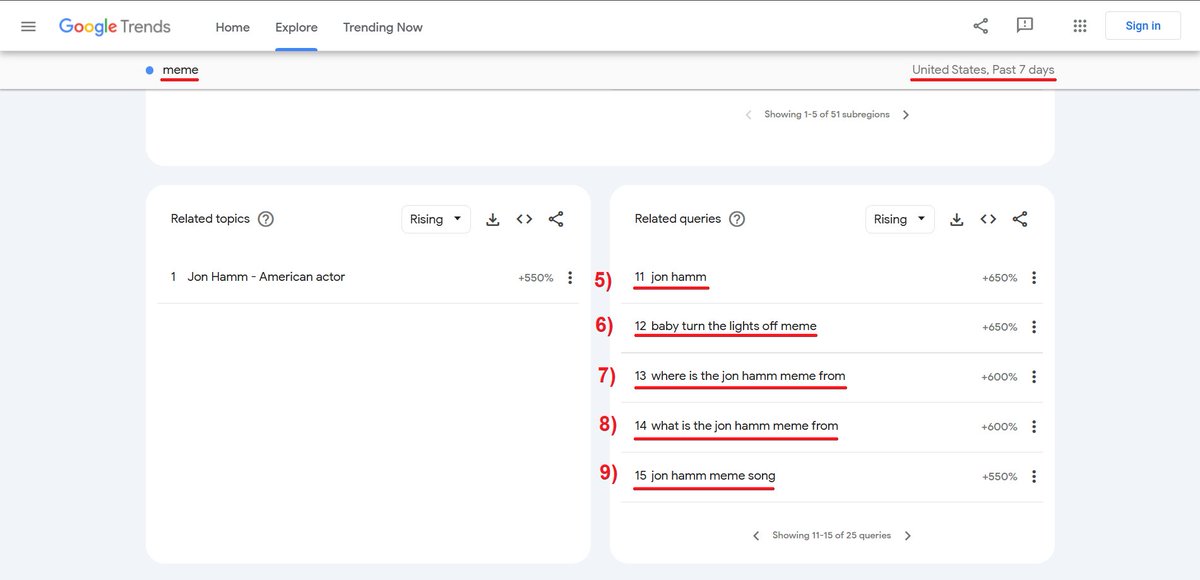Open embed code for Related queries
1200x580 pixels.
[988, 219]
